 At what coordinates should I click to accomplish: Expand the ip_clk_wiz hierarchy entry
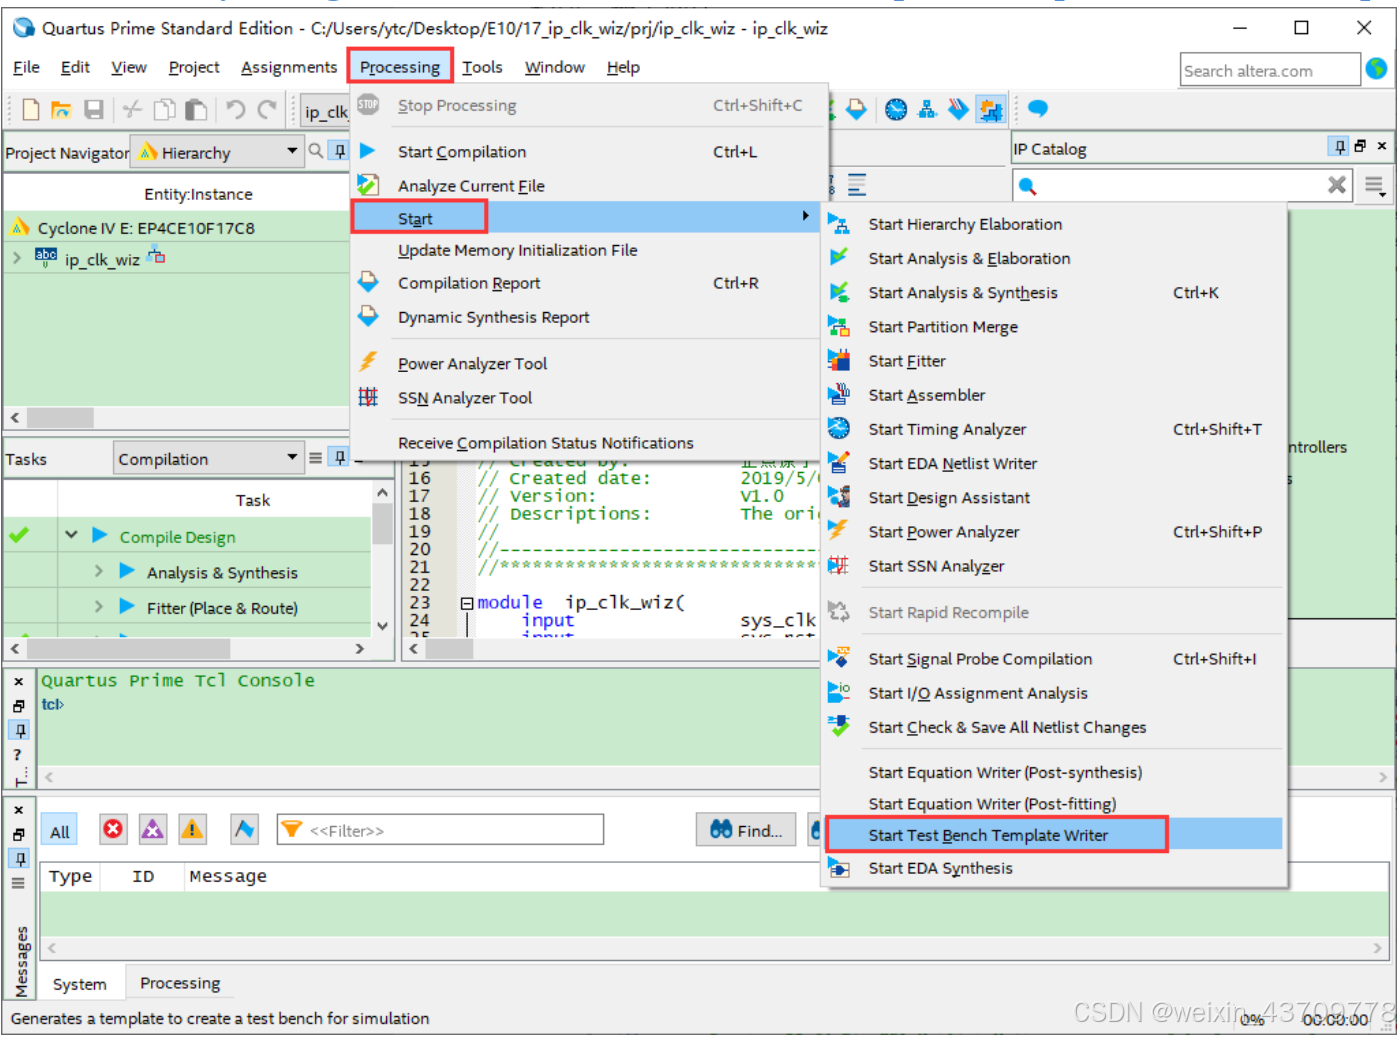pyautogui.click(x=17, y=258)
